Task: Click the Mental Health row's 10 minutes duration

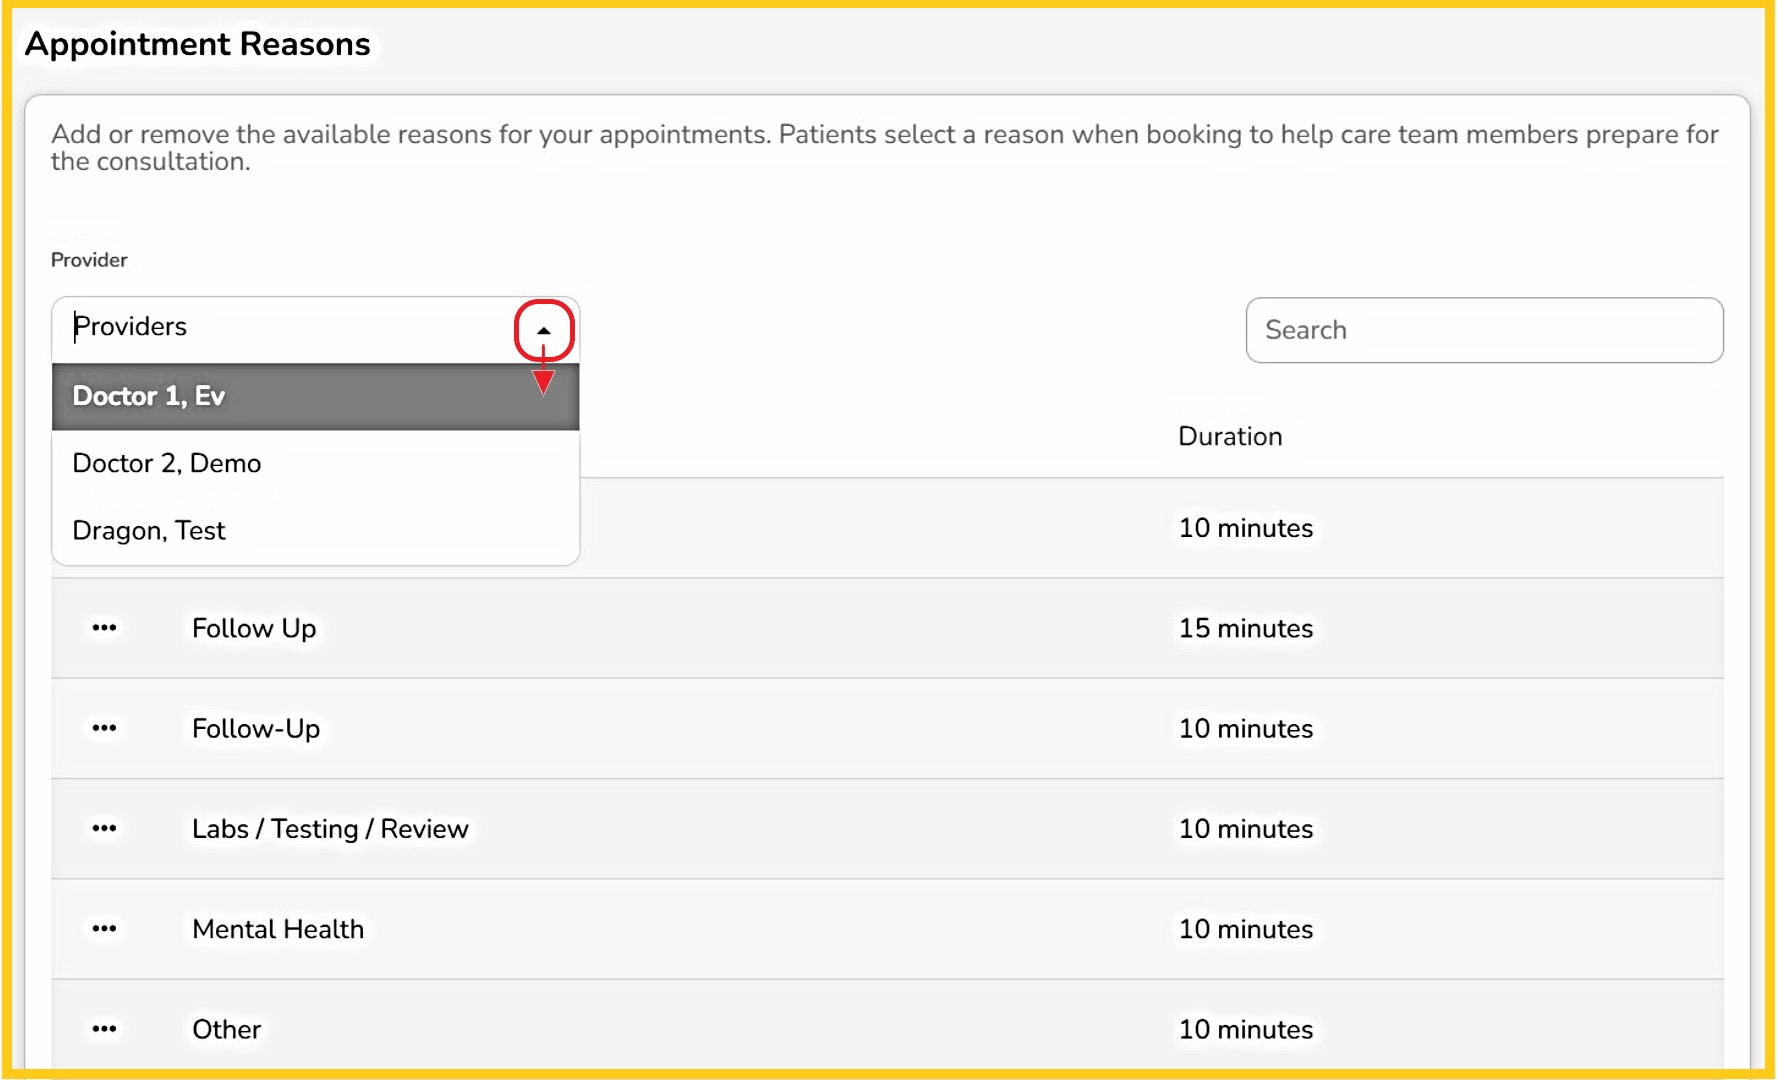Action: [x=1245, y=930]
